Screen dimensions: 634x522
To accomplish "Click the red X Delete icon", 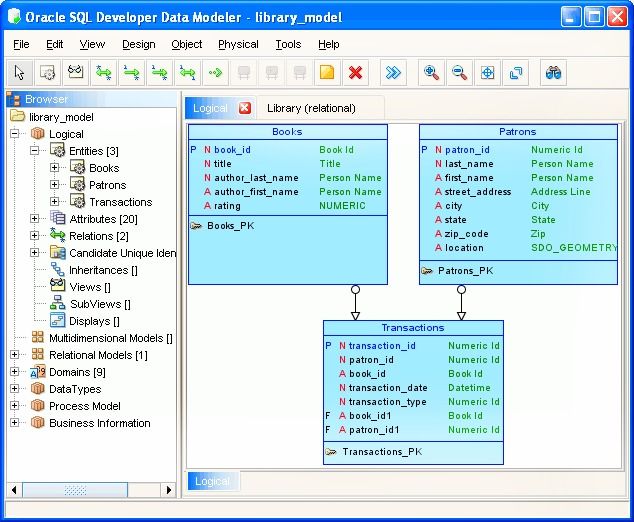I will coord(355,72).
